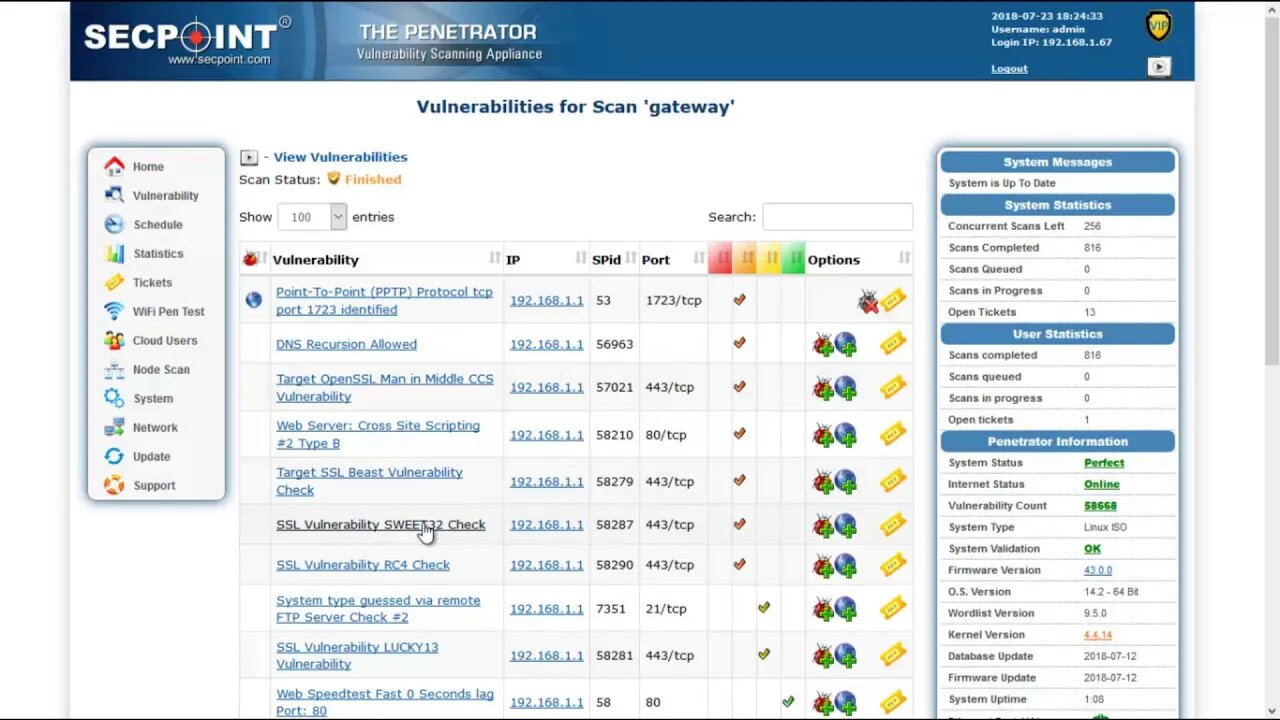Sort by the Port column header
Image resolution: width=1280 pixels, height=720 pixels.
(x=673, y=259)
